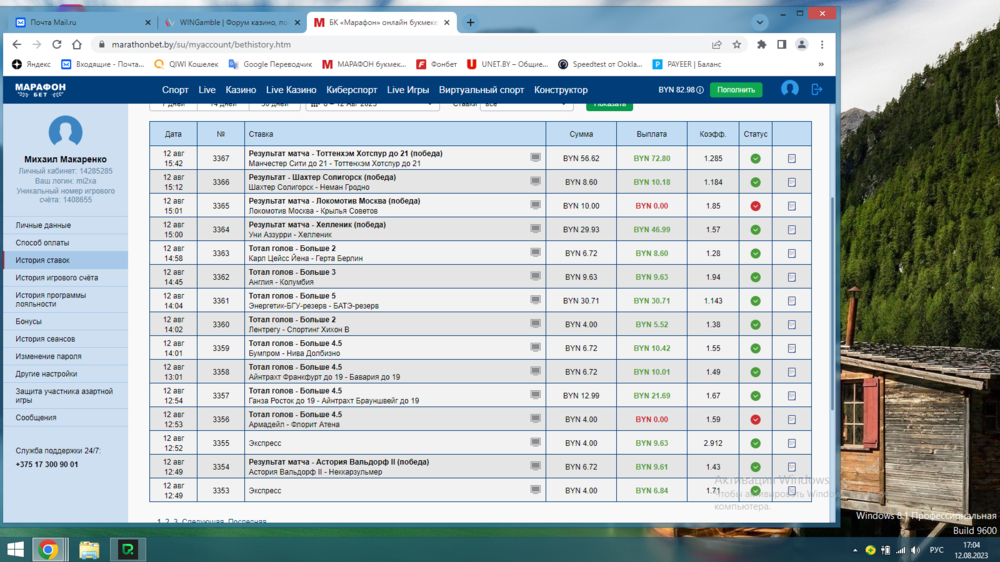Open File Explorer from the taskbar
Viewport: 1000px width, 562px height.
(89, 549)
